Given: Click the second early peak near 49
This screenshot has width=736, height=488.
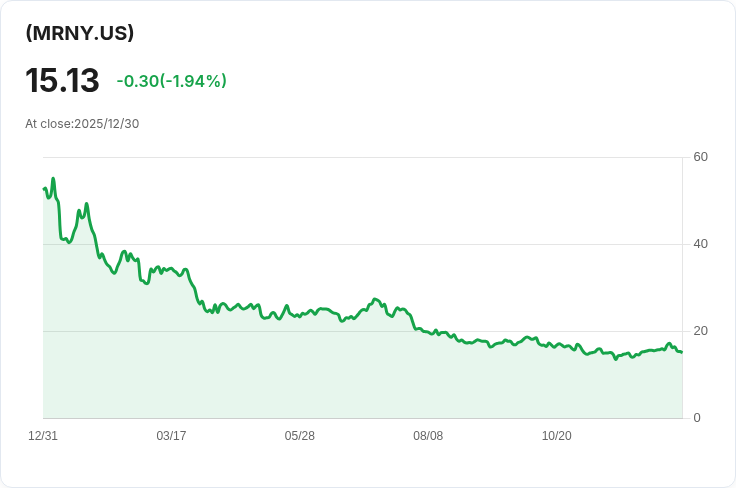Looking at the screenshot, I should [x=86, y=204].
